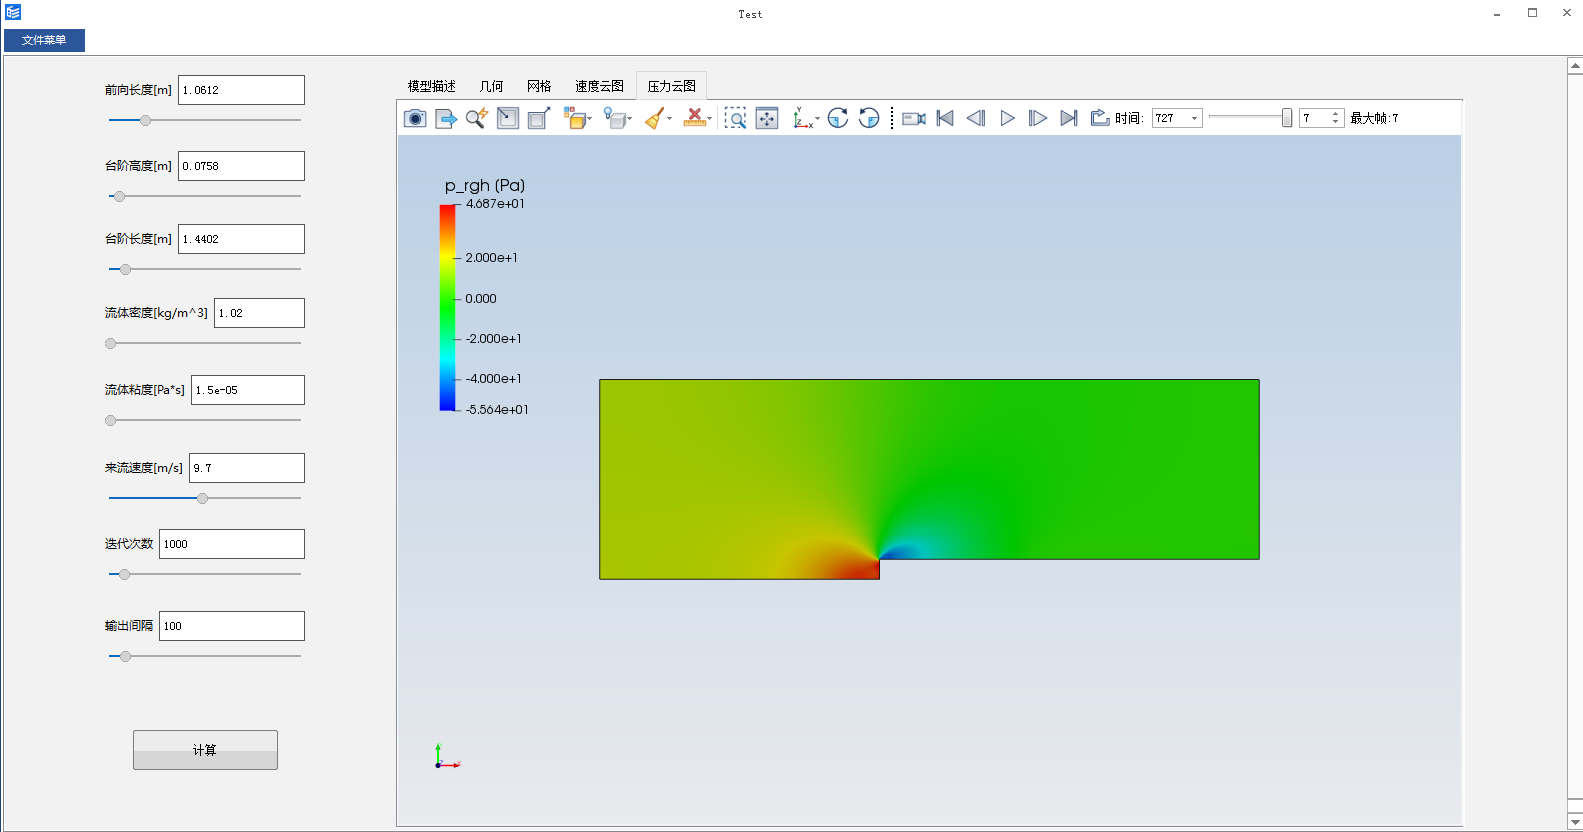Image resolution: width=1583 pixels, height=832 pixels.
Task: Open dropdown arrow next to axes icon
Action: pyautogui.click(x=818, y=119)
